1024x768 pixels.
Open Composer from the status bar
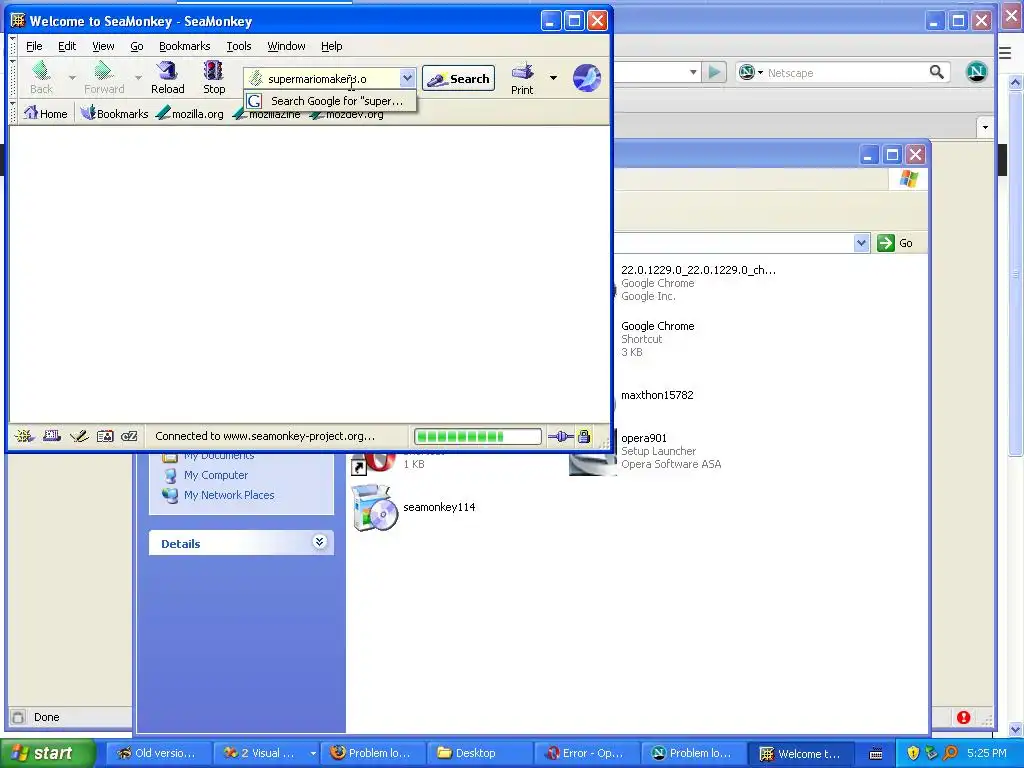pyautogui.click(x=79, y=436)
